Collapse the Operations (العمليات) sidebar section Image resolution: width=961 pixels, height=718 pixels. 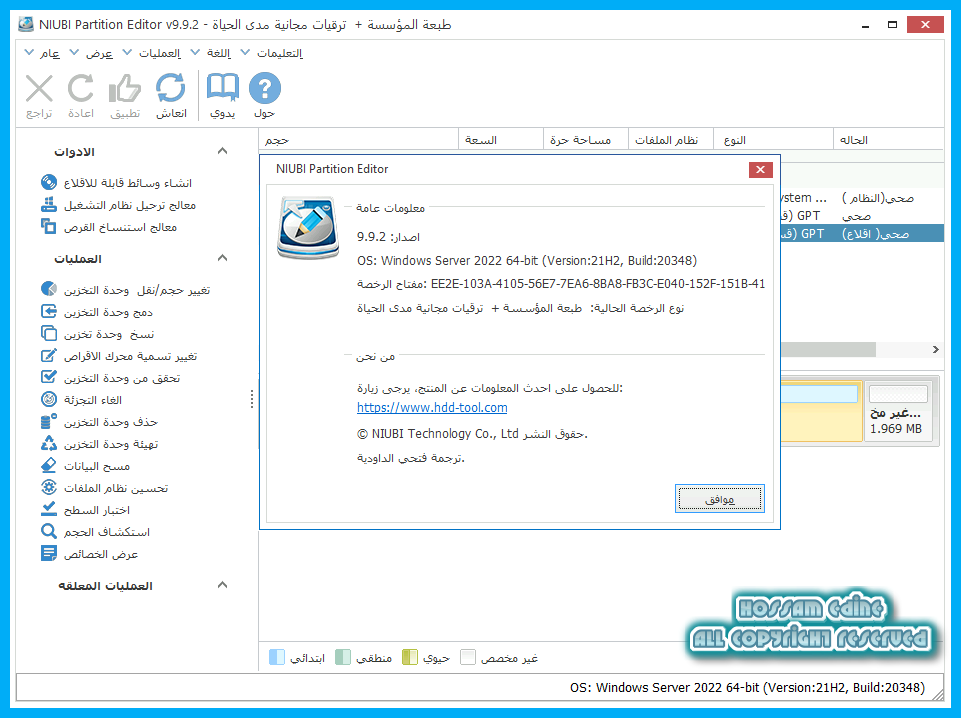click(x=222, y=259)
